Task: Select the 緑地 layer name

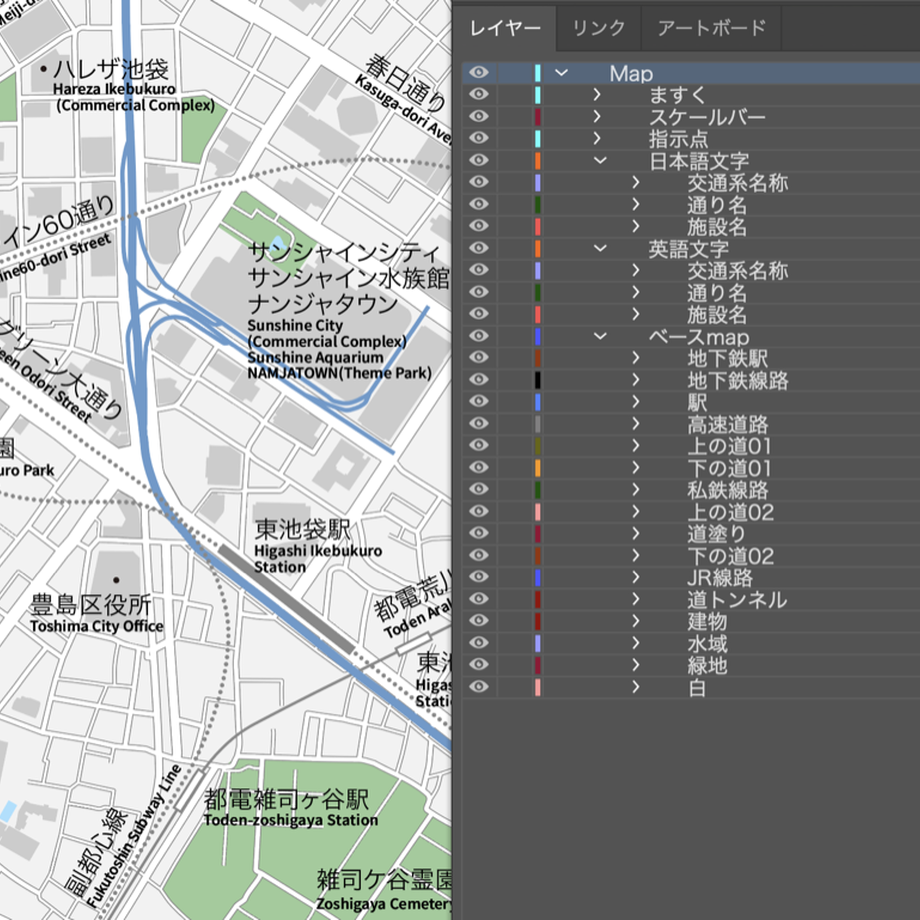Action: pos(707,665)
